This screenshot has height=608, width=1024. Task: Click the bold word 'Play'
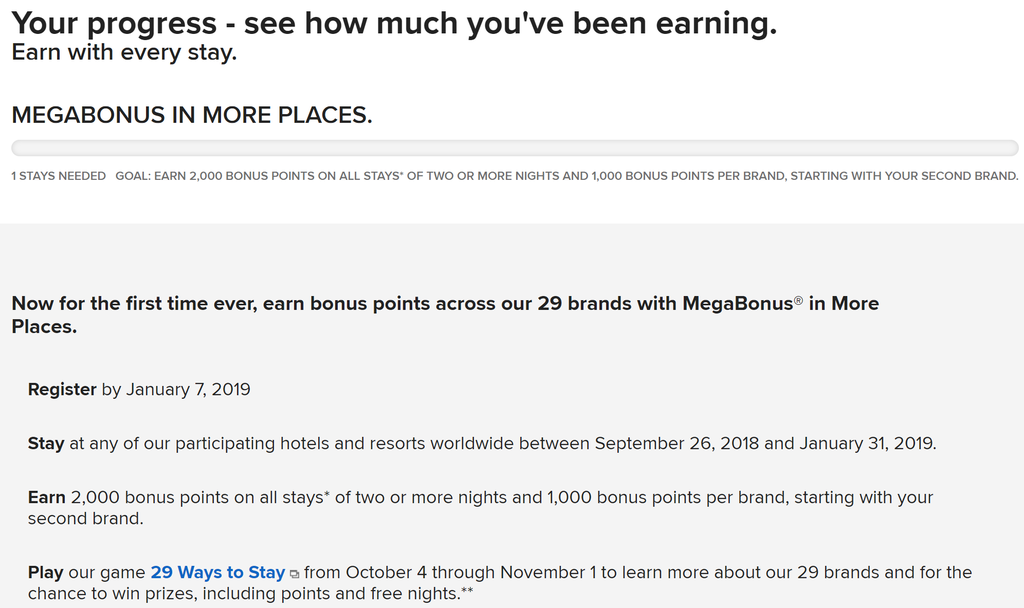46,572
